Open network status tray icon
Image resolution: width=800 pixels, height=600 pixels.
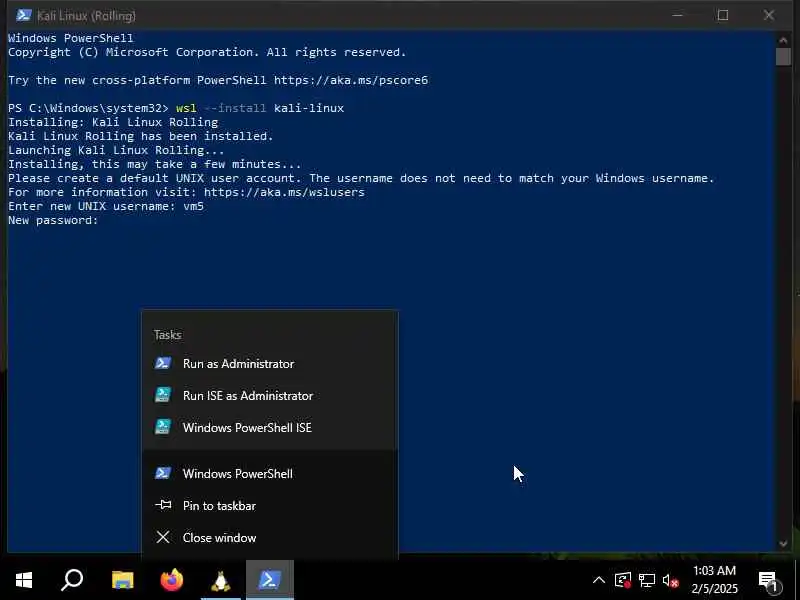tap(647, 580)
